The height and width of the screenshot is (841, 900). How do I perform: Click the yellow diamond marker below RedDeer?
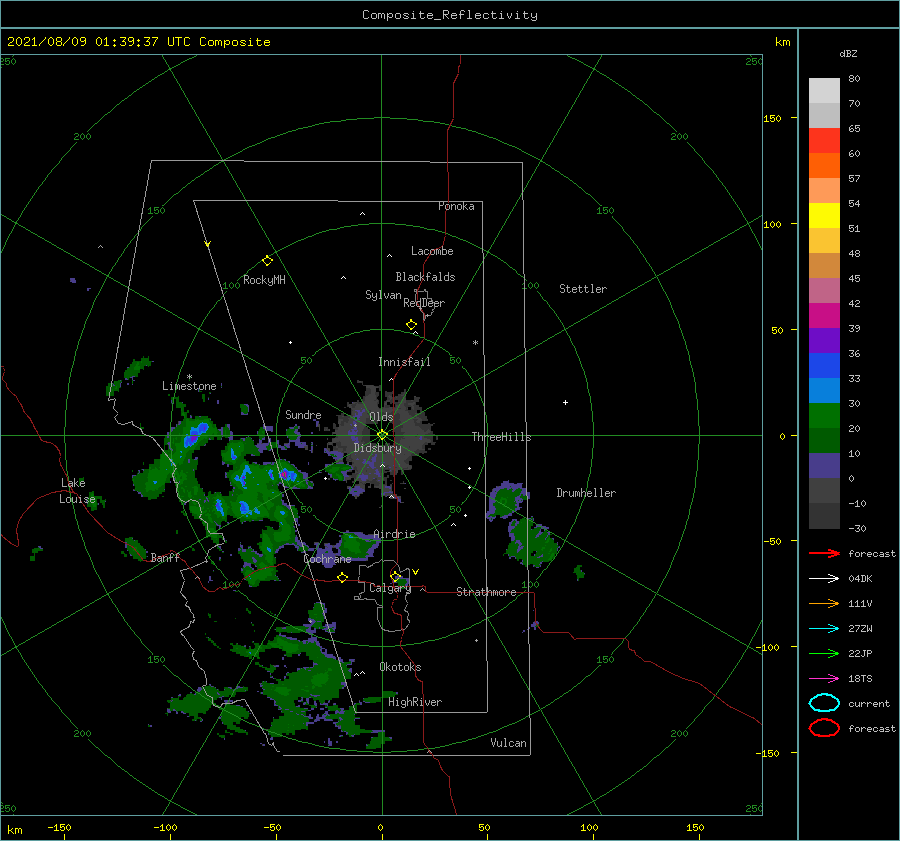(x=411, y=325)
